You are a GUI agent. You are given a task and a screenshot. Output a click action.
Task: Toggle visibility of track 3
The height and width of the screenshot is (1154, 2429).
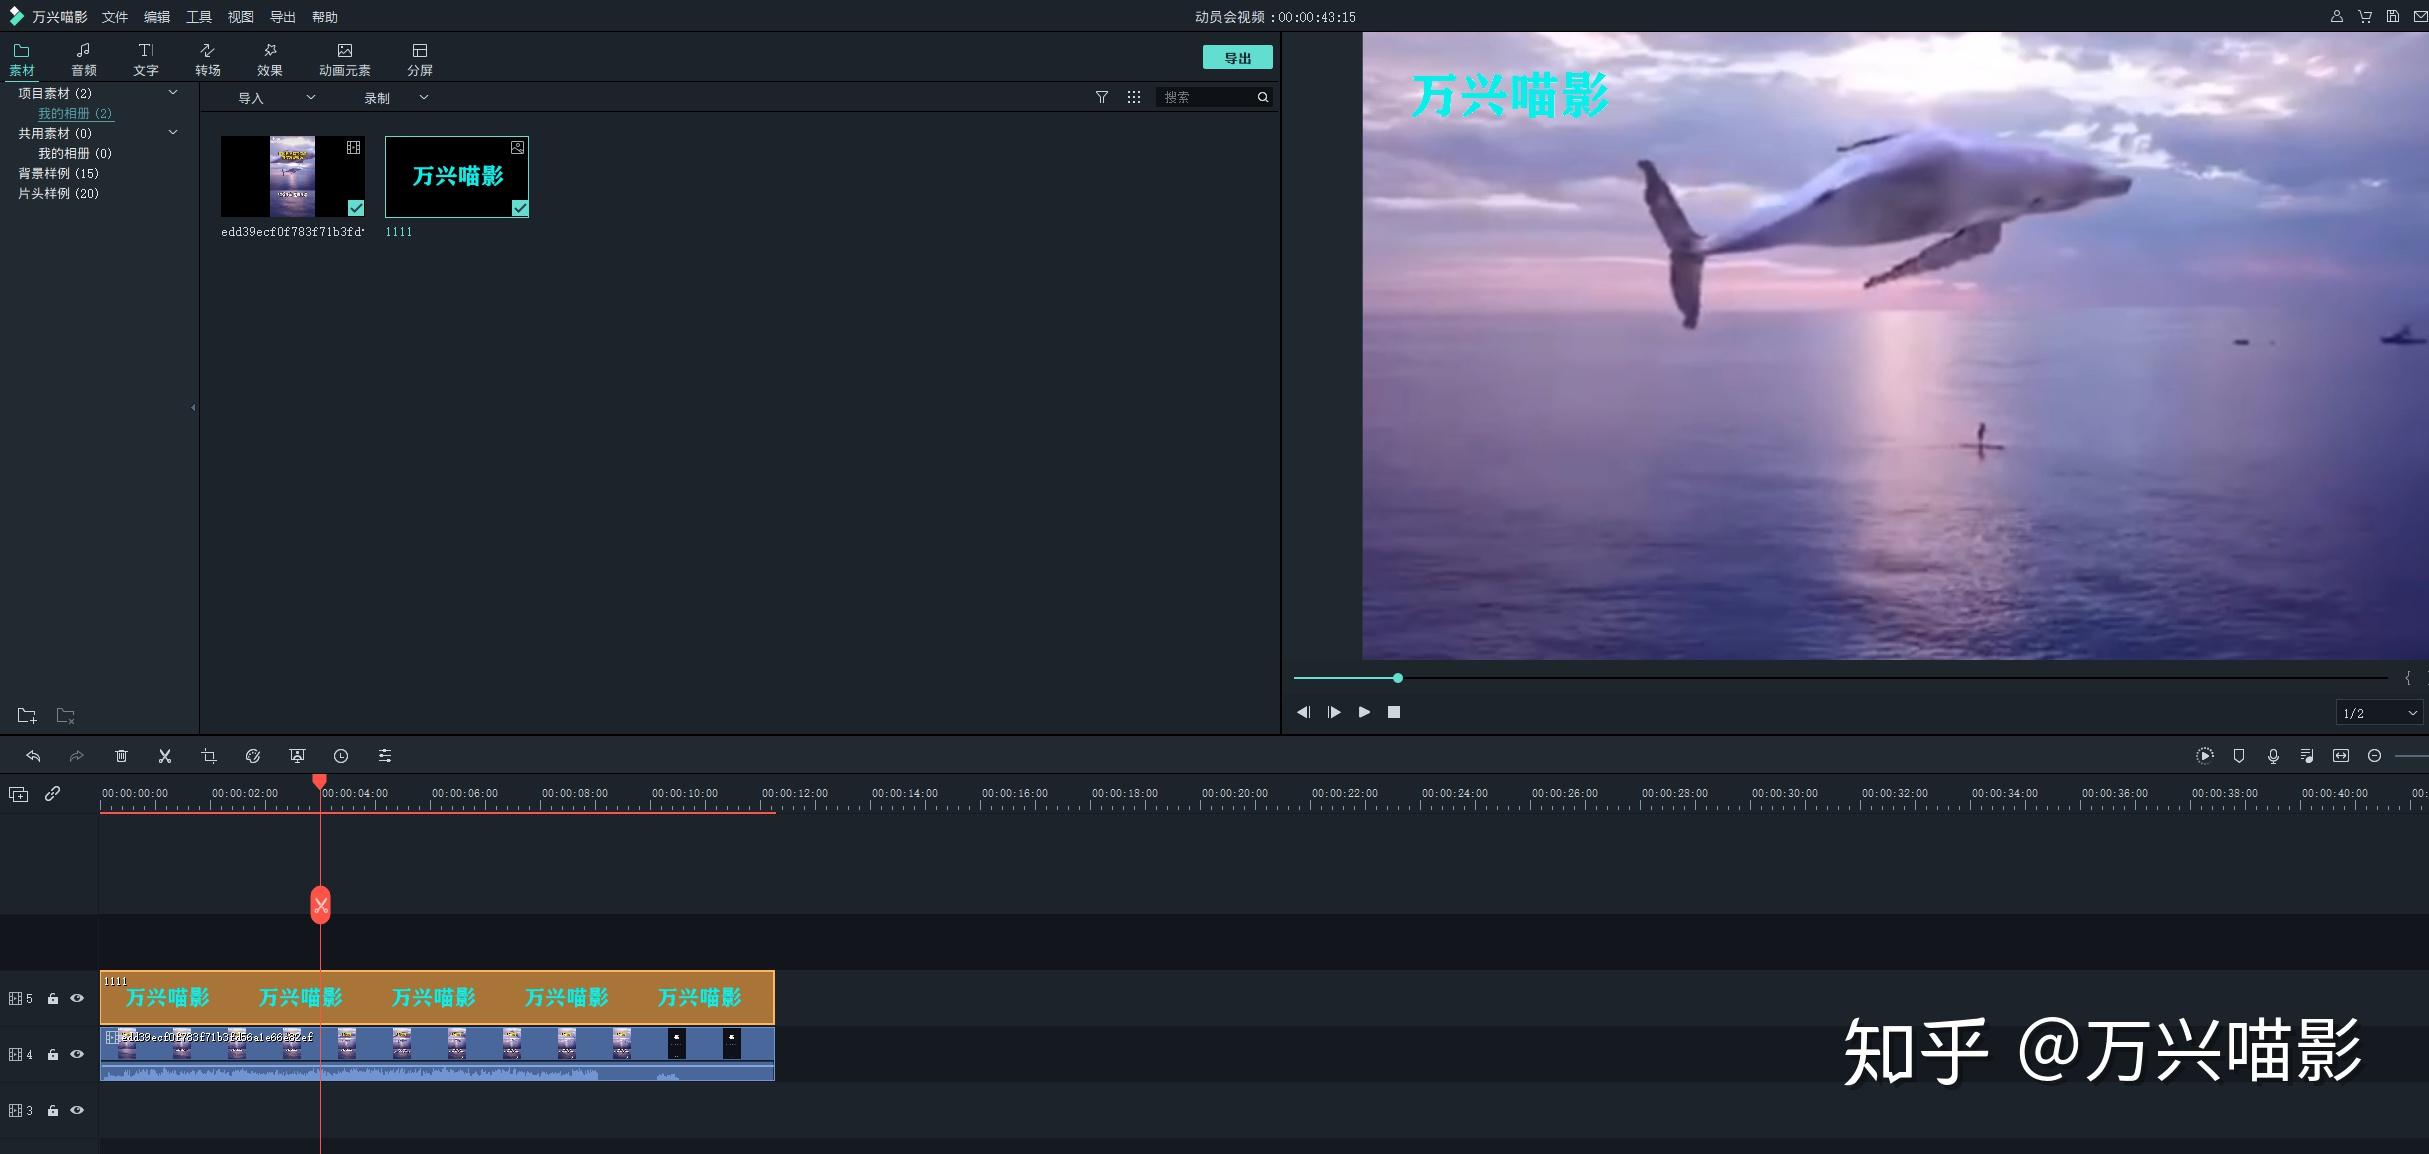pyautogui.click(x=77, y=1110)
